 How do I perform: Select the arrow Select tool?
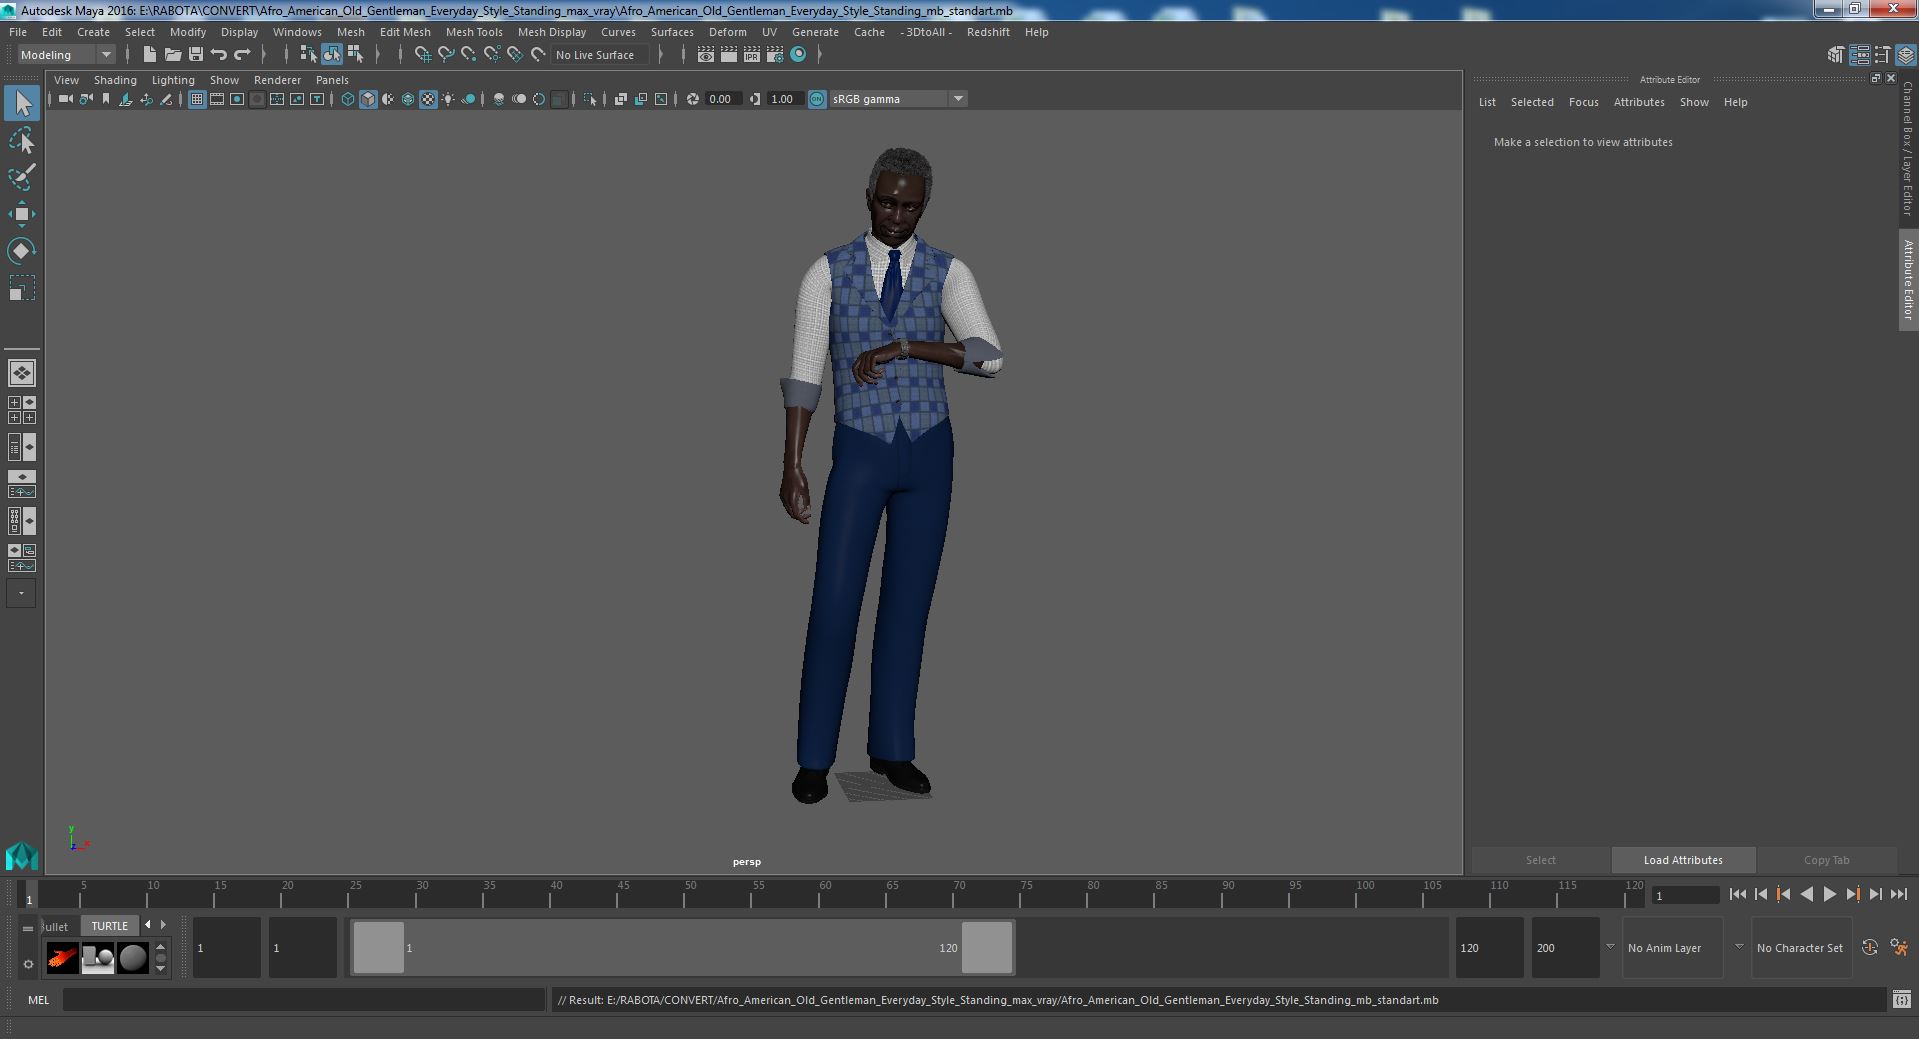pos(22,104)
